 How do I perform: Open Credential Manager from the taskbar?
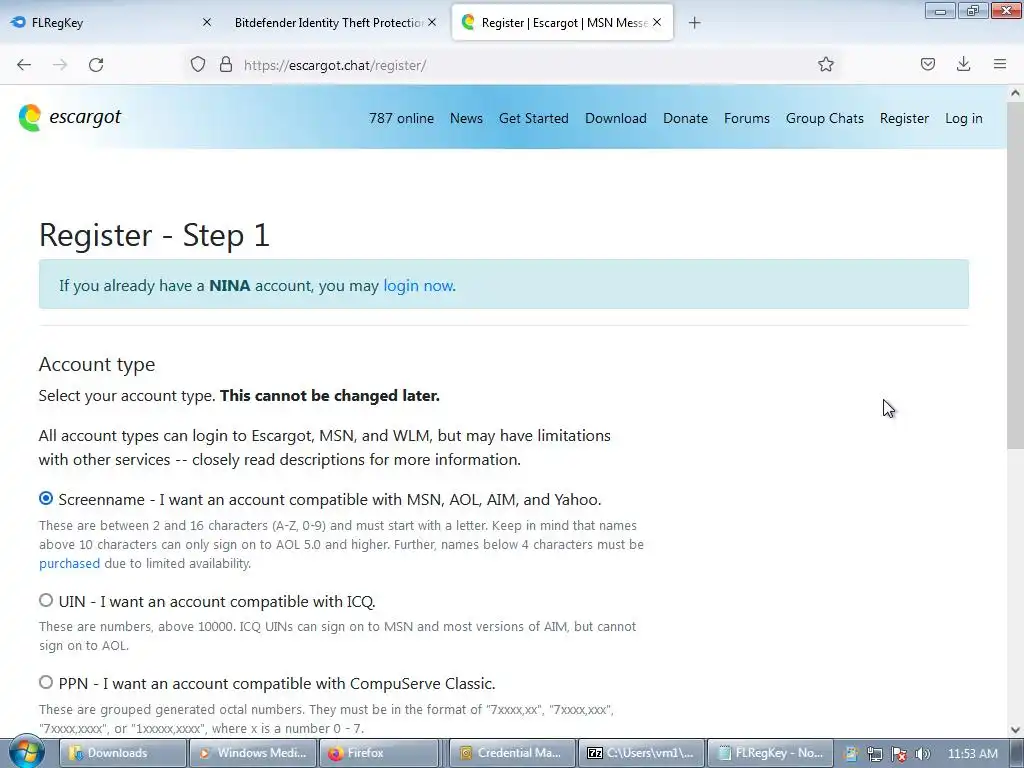[513, 753]
